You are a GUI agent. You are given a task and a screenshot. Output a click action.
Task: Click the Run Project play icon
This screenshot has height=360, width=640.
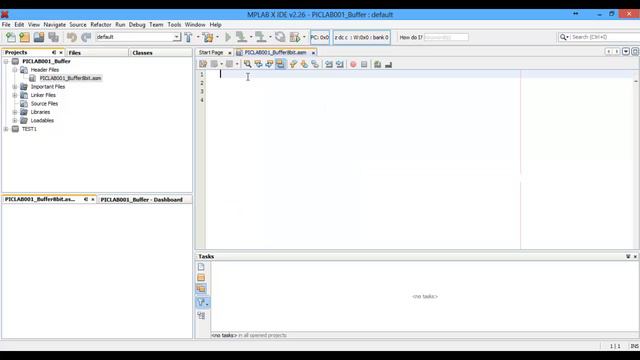228,37
